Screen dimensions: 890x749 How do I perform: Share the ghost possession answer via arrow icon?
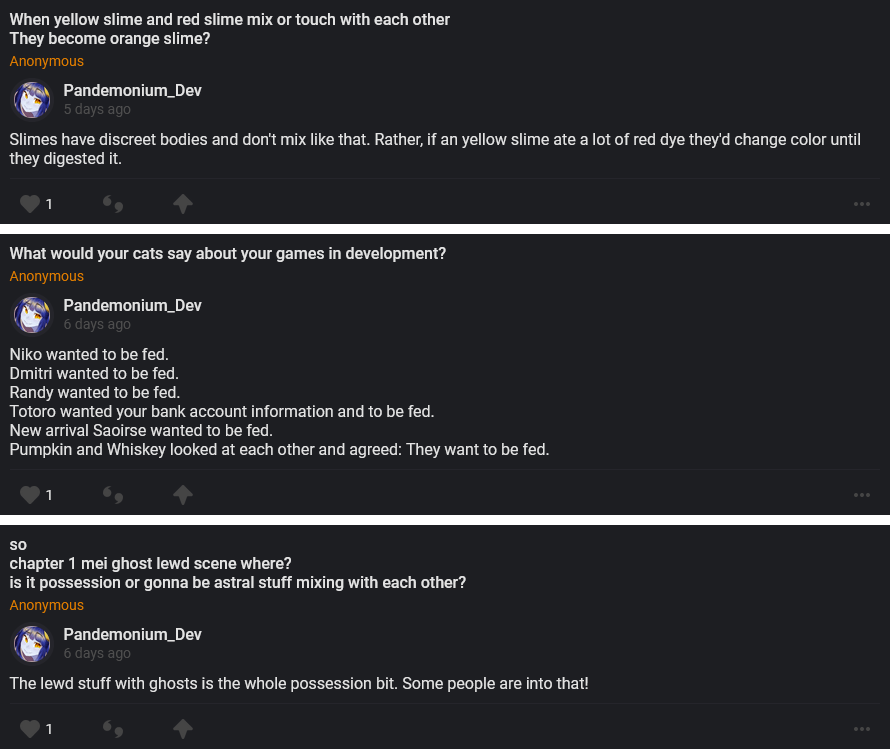tap(182, 729)
